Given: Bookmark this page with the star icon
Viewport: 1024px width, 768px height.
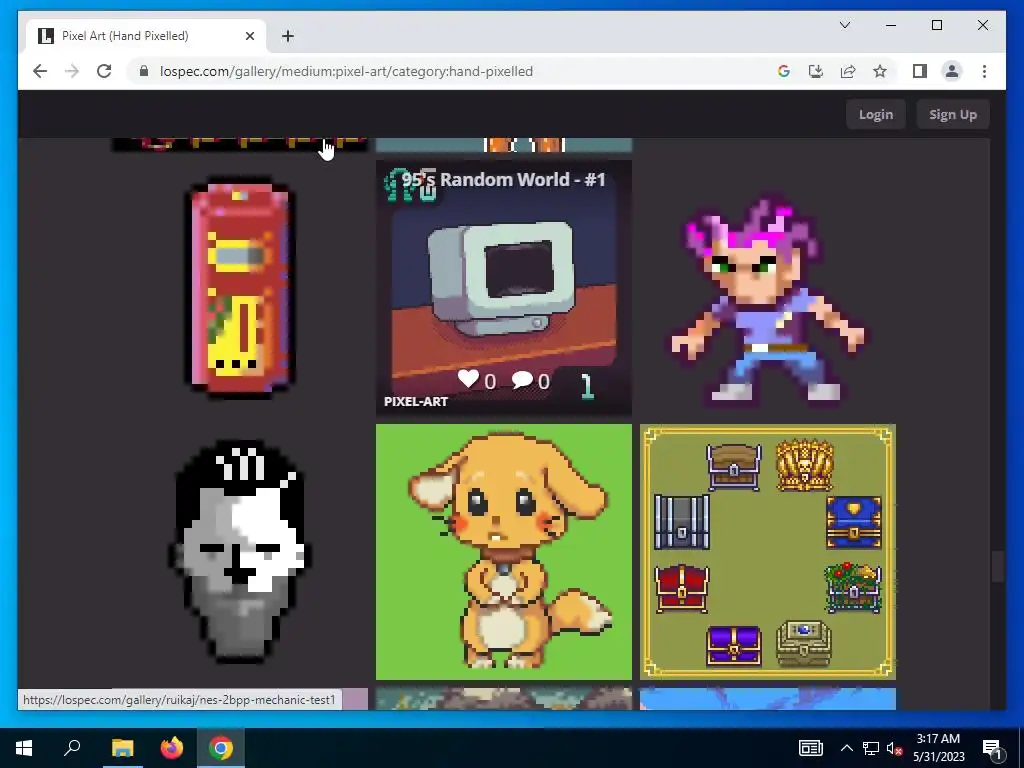Looking at the screenshot, I should [x=880, y=71].
